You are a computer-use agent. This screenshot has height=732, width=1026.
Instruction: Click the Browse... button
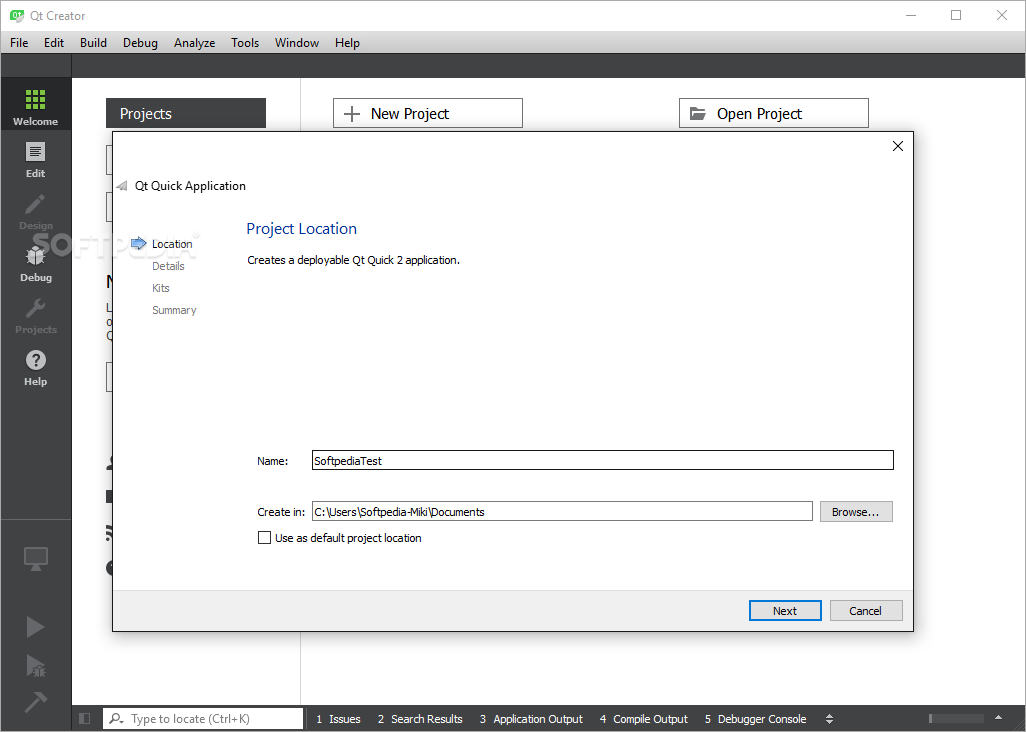pyautogui.click(x=856, y=512)
